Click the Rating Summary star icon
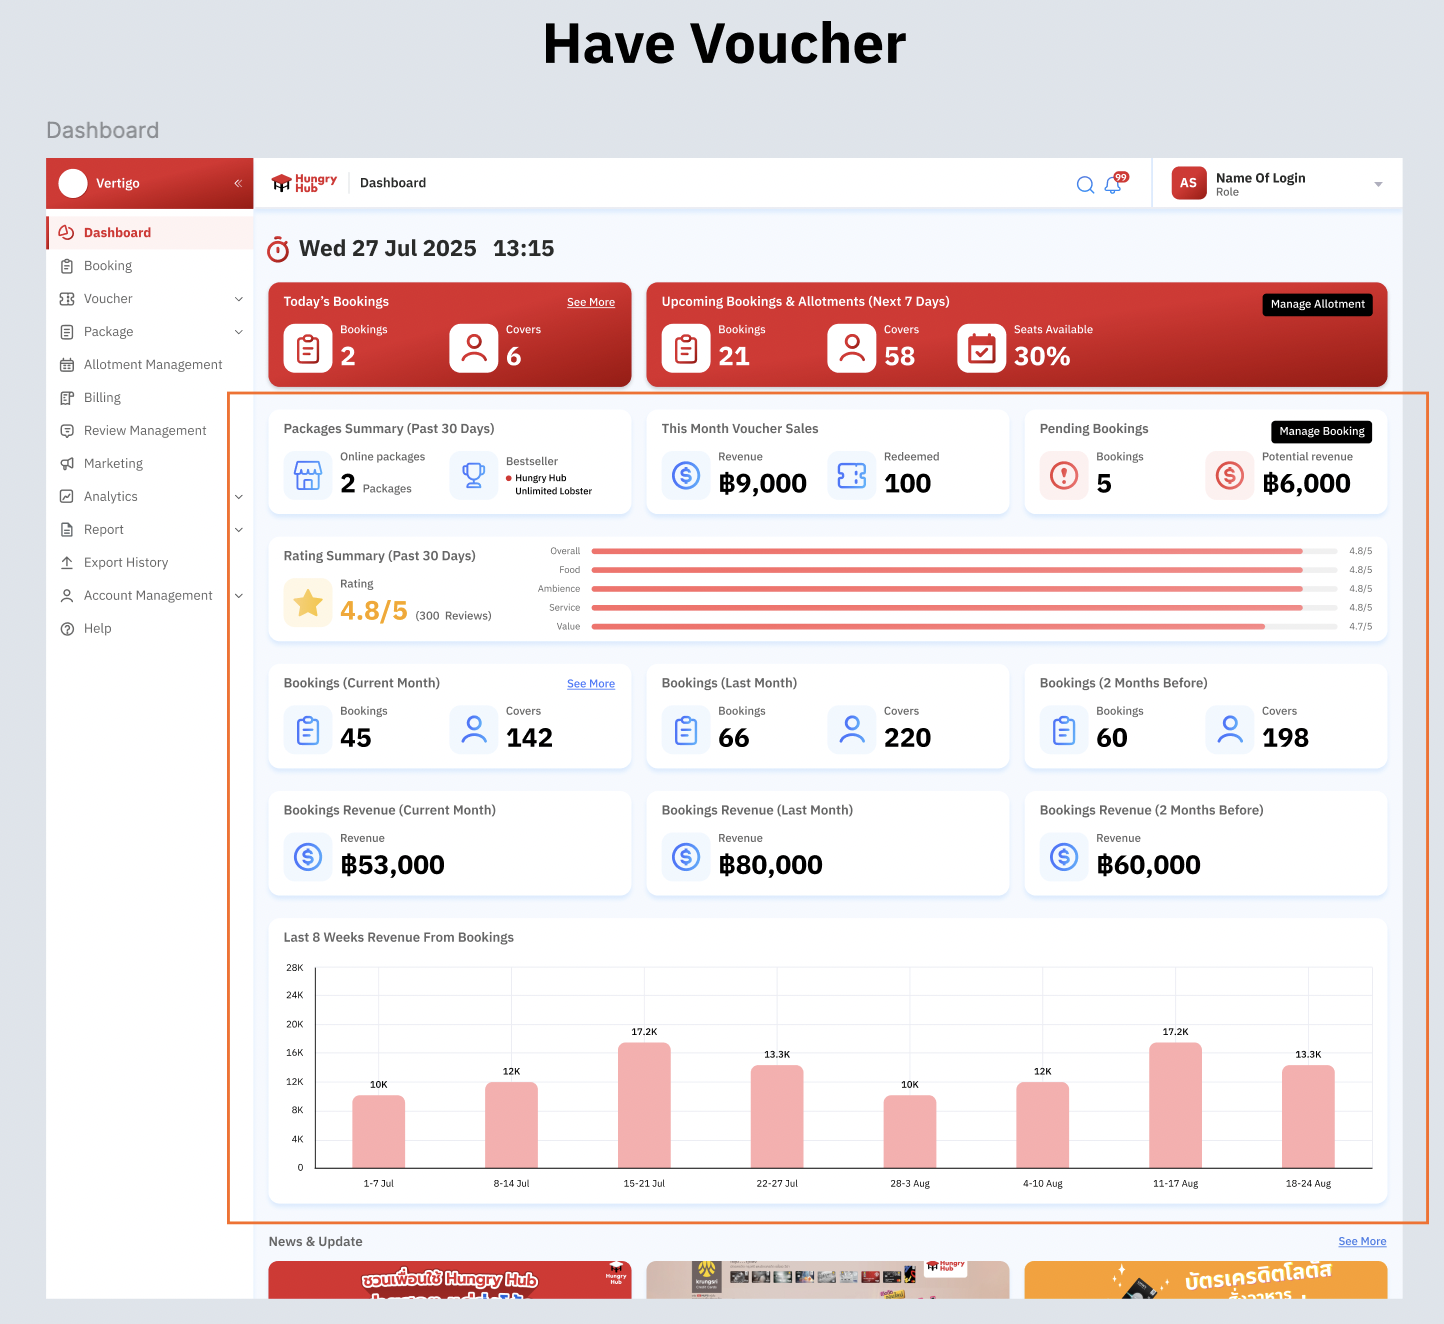The height and width of the screenshot is (1324, 1444). (308, 603)
